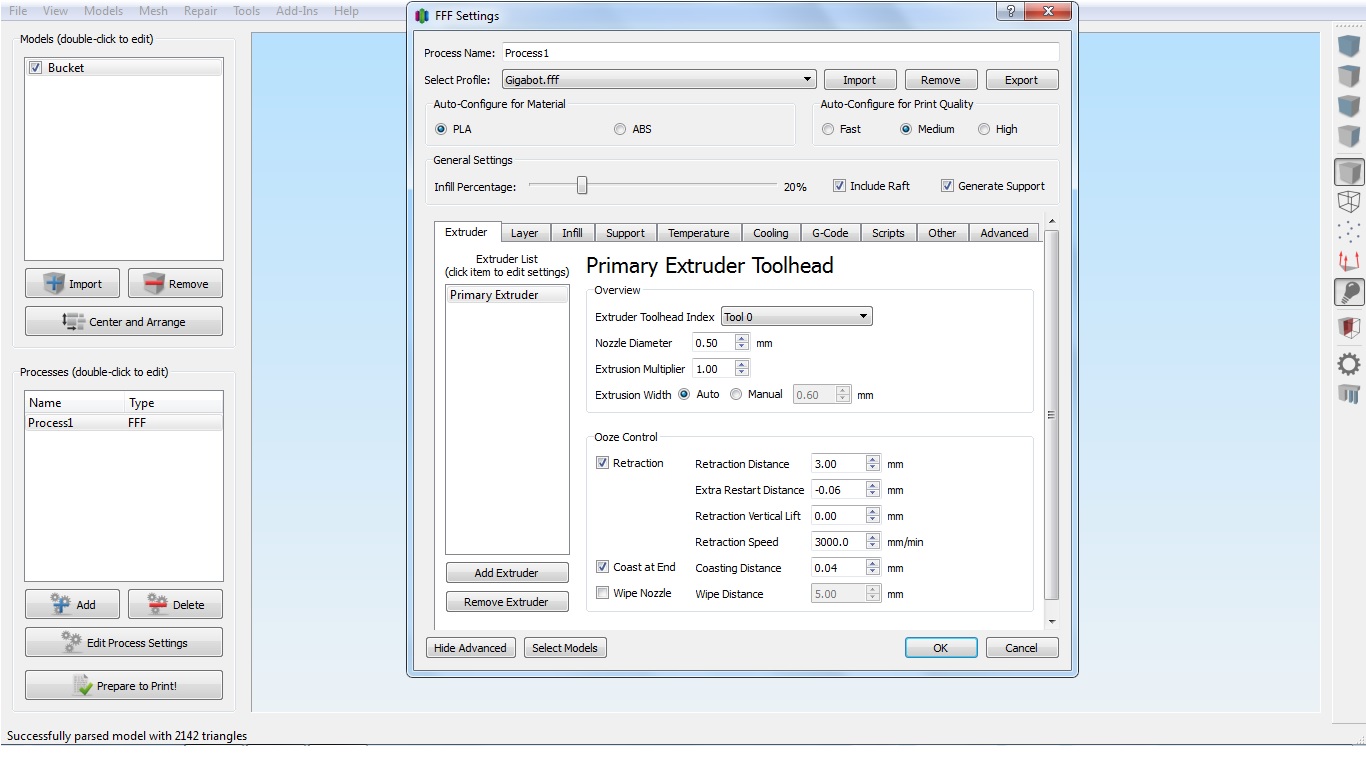
Task: Show surface normals with red arrows icon
Action: (x=1349, y=262)
